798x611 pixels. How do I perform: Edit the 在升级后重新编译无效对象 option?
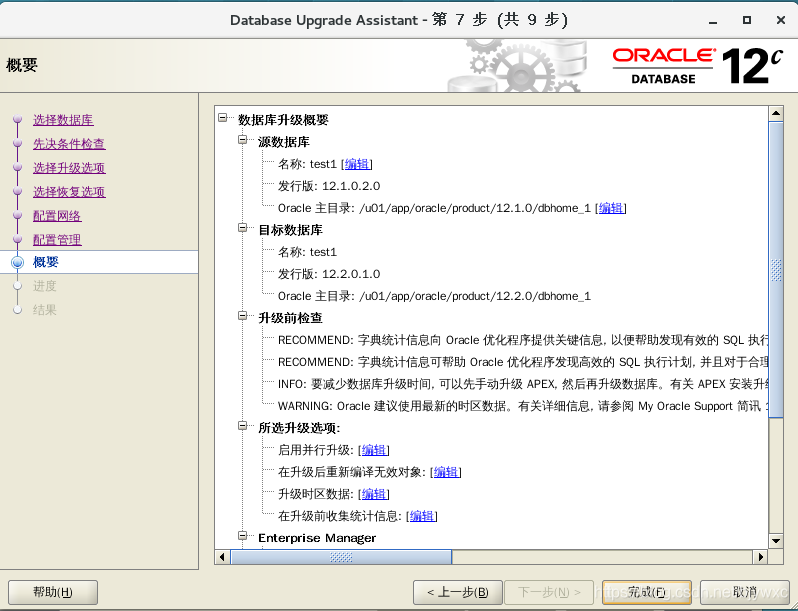pos(446,472)
